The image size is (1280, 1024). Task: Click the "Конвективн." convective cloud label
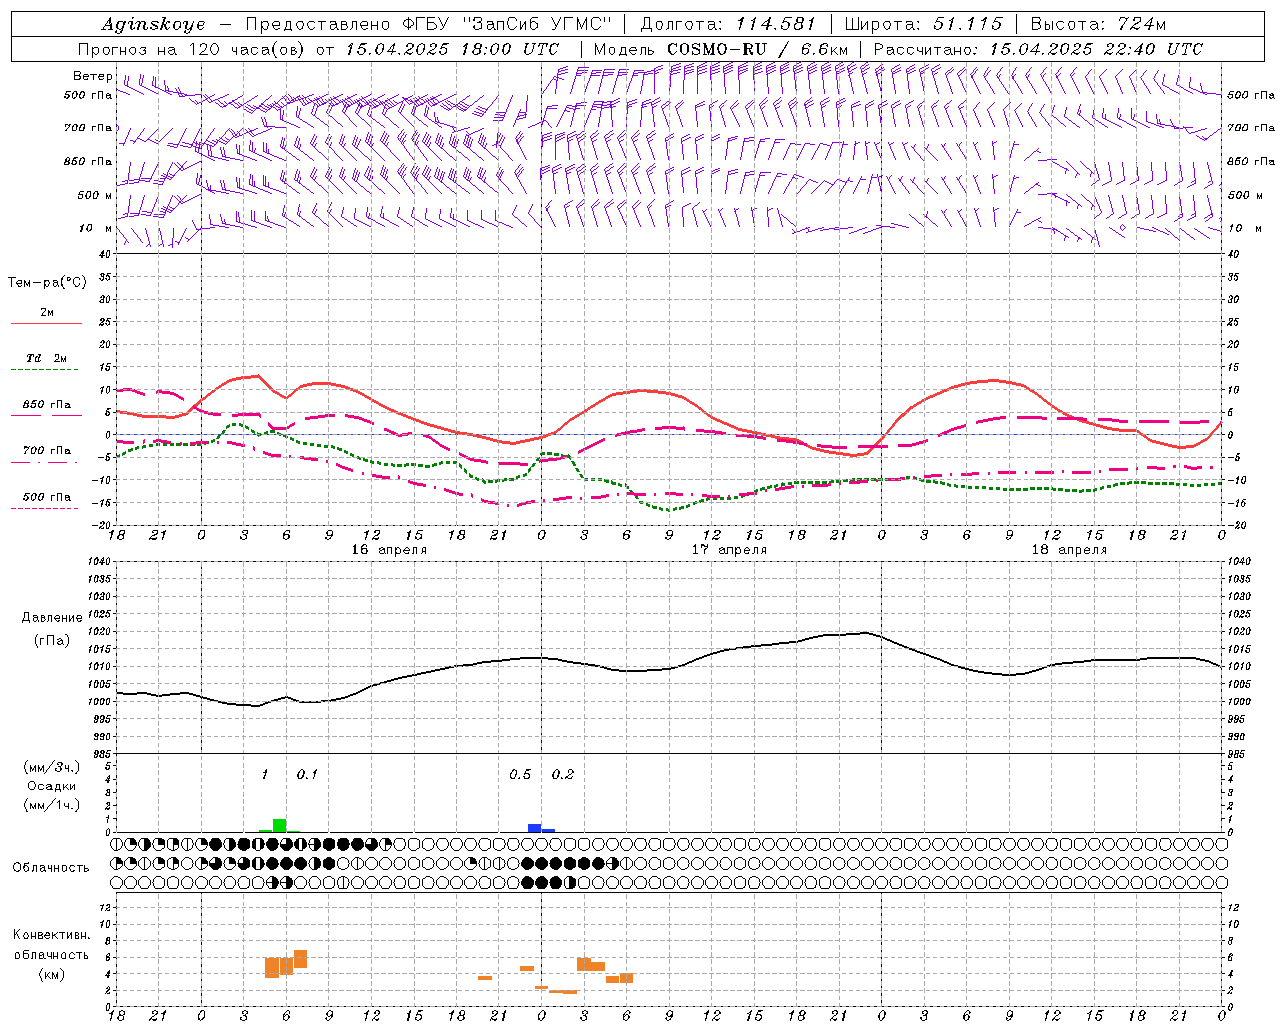[52, 935]
